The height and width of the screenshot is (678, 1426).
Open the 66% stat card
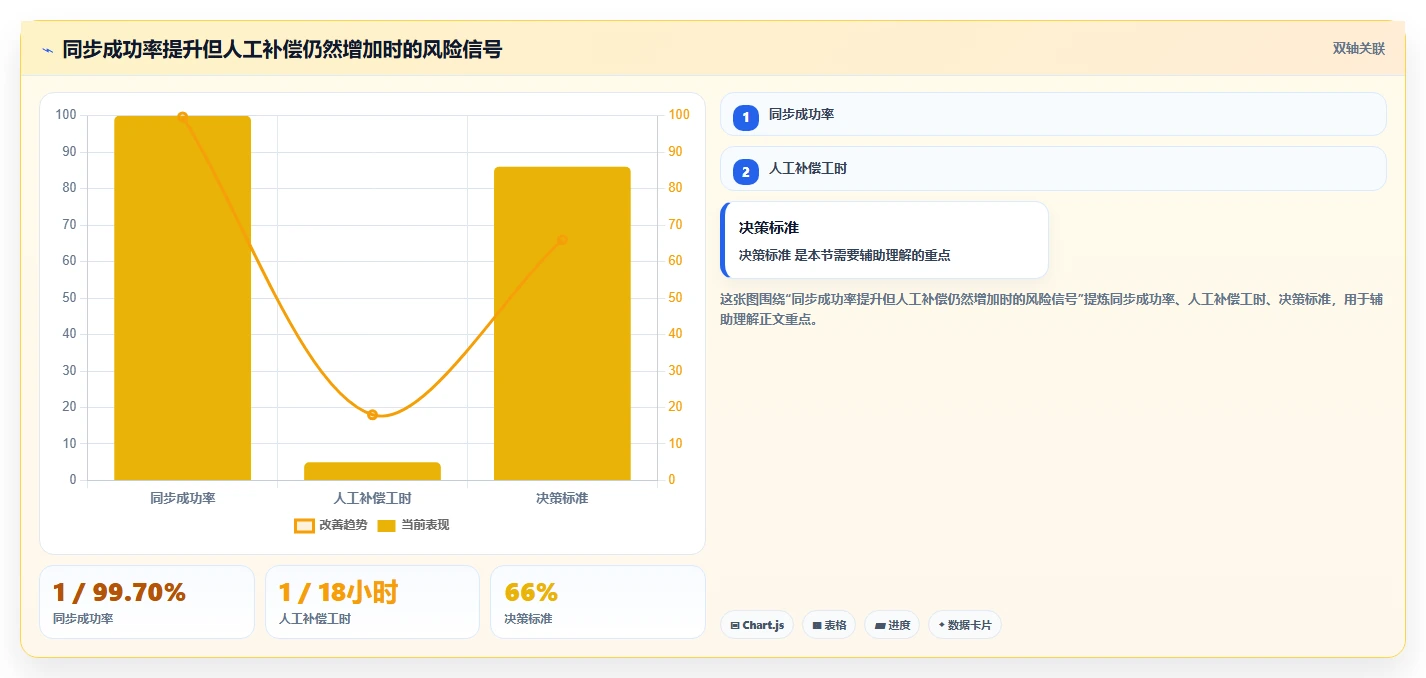(x=598, y=602)
